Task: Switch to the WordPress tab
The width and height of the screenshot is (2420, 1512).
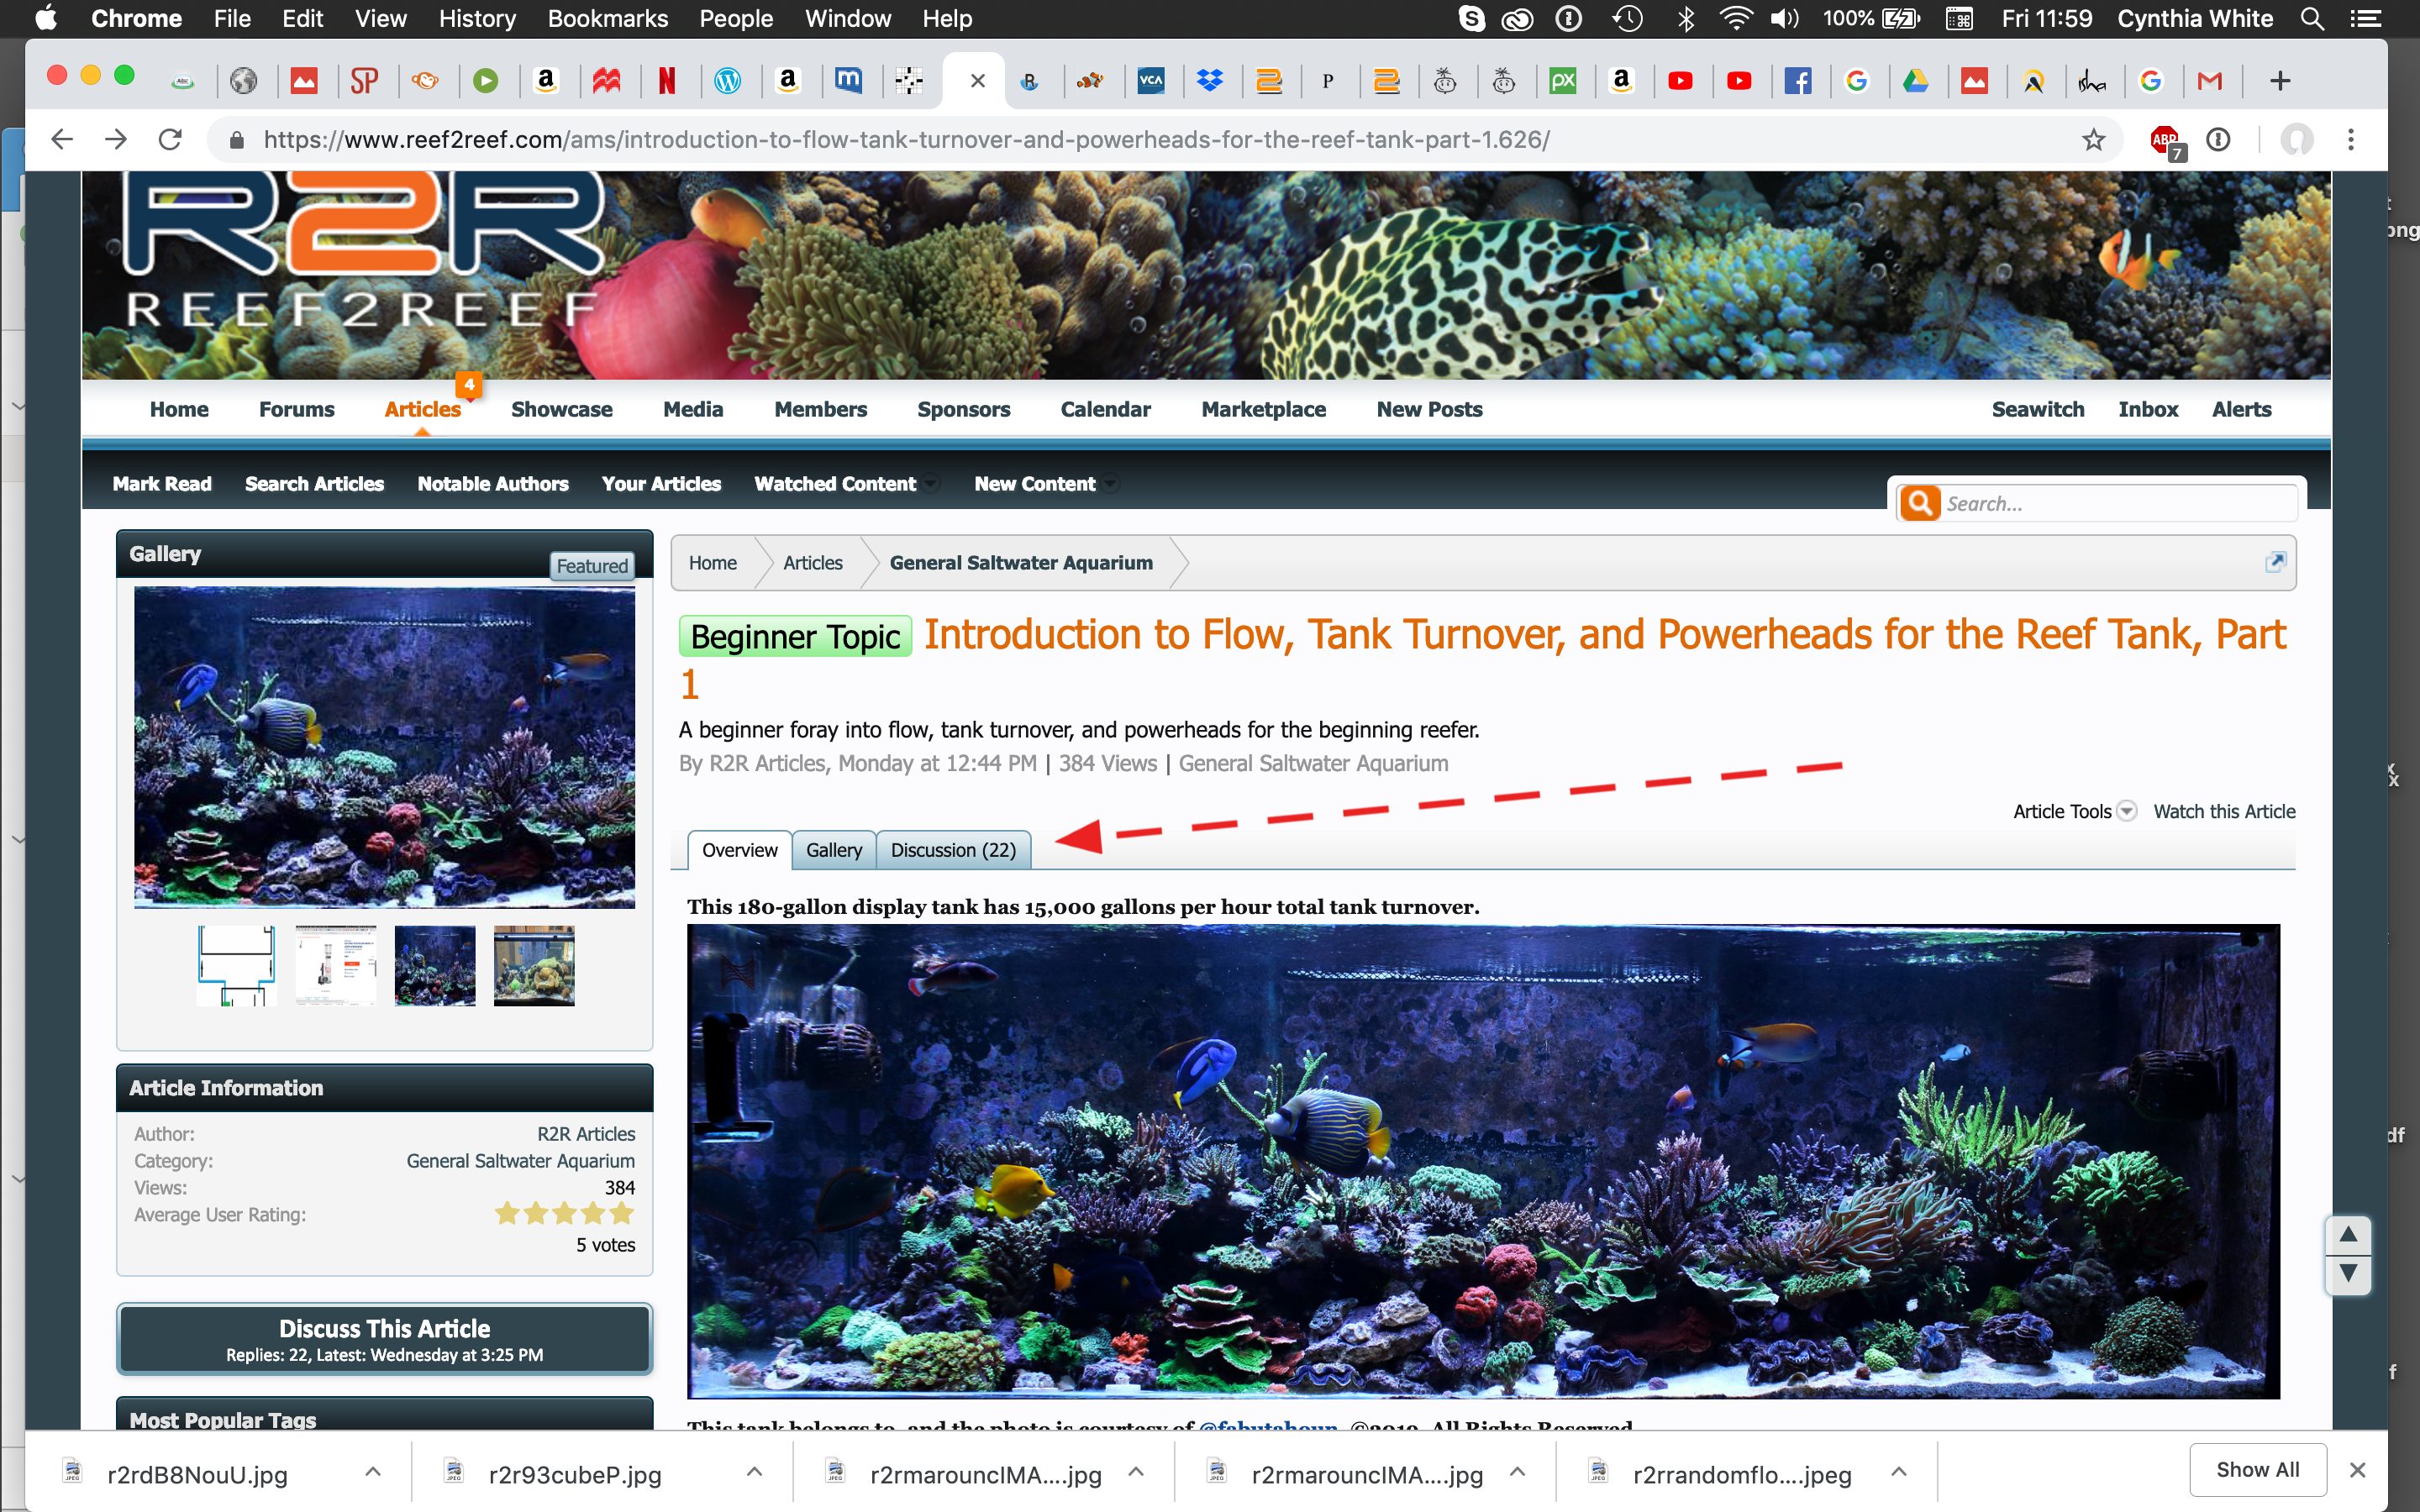Action: (x=727, y=81)
